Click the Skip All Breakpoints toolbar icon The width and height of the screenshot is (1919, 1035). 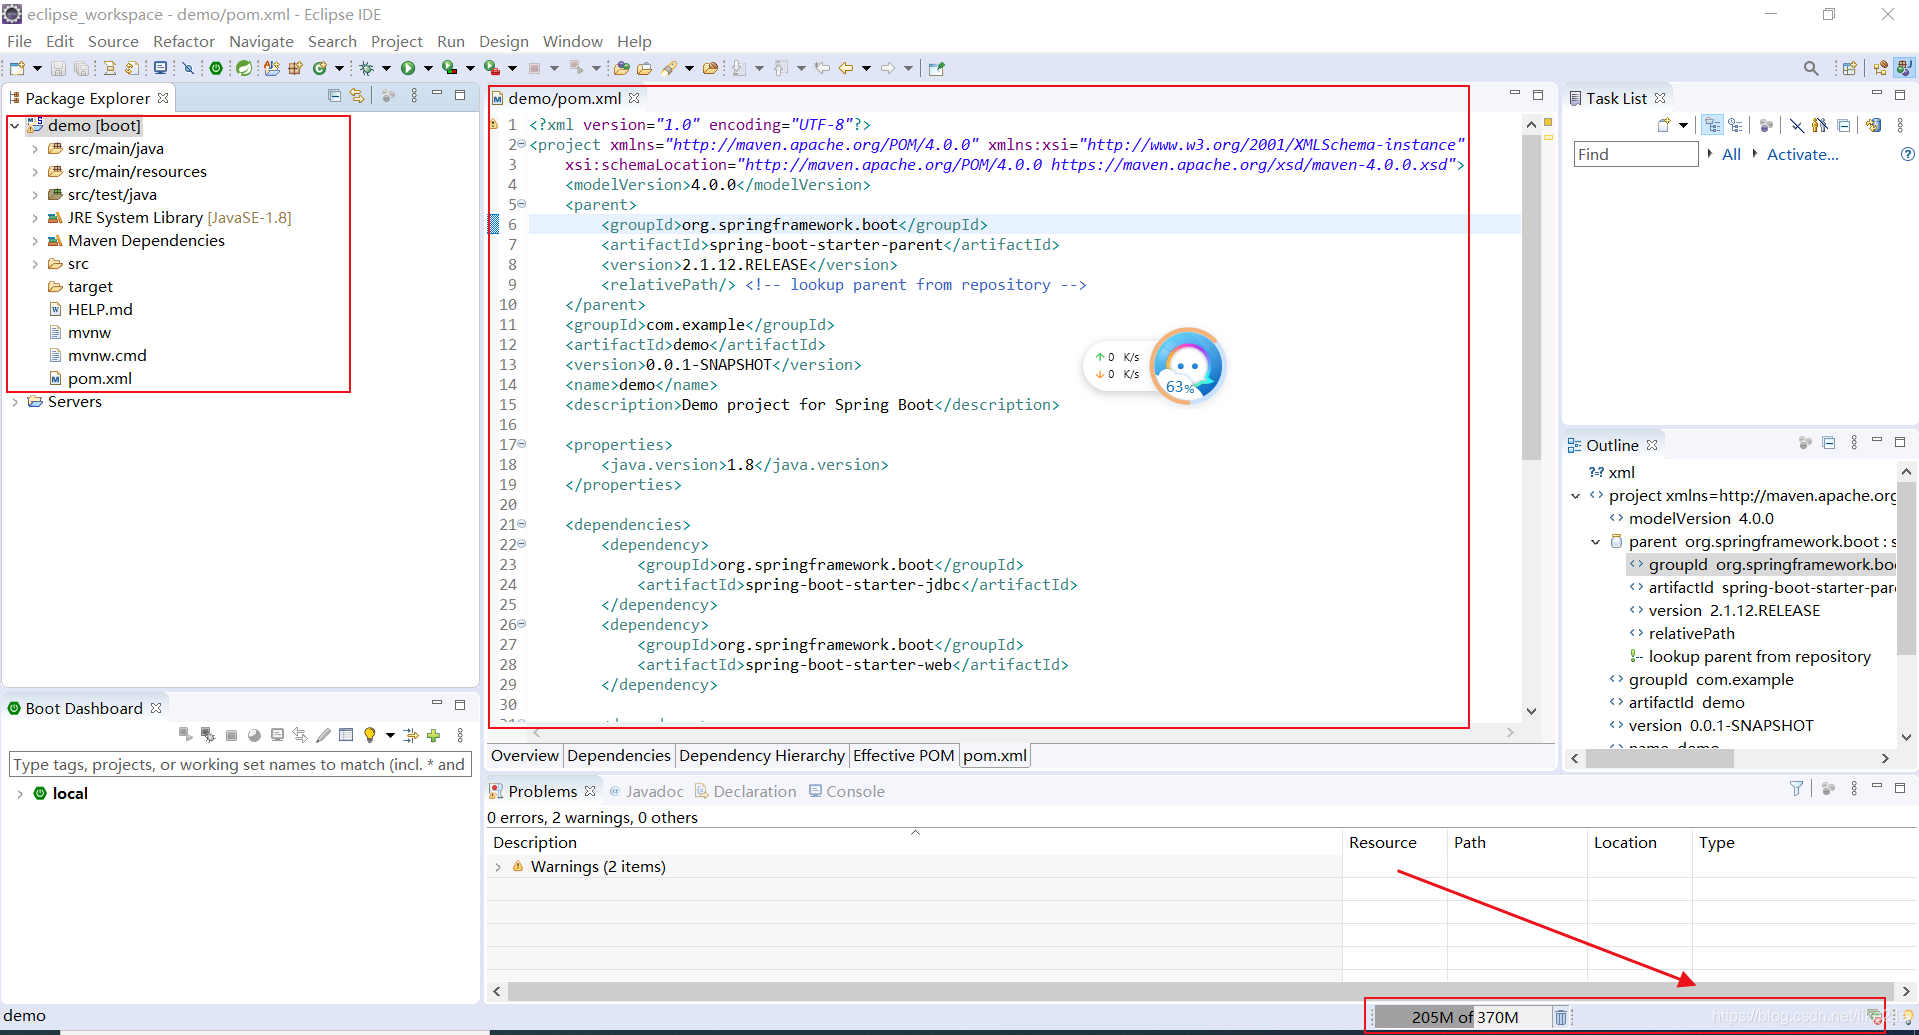click(188, 67)
